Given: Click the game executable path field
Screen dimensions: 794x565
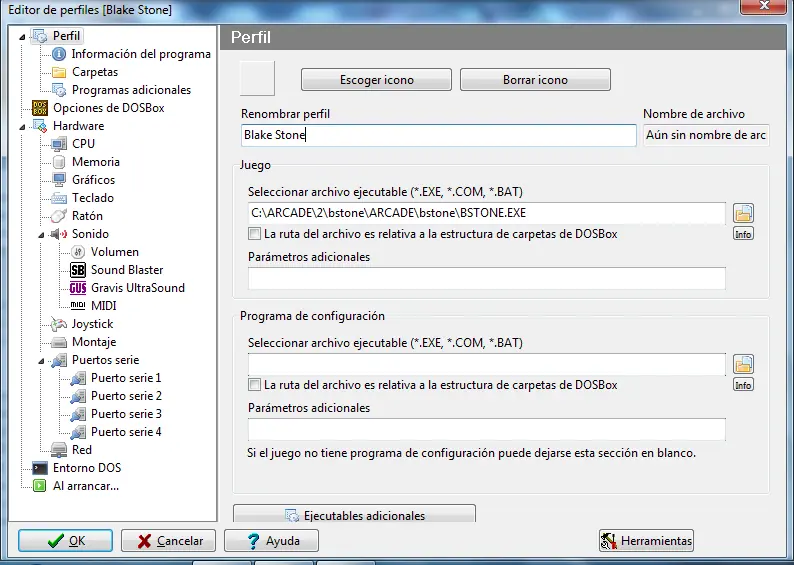Looking at the screenshot, I should (x=487, y=213).
